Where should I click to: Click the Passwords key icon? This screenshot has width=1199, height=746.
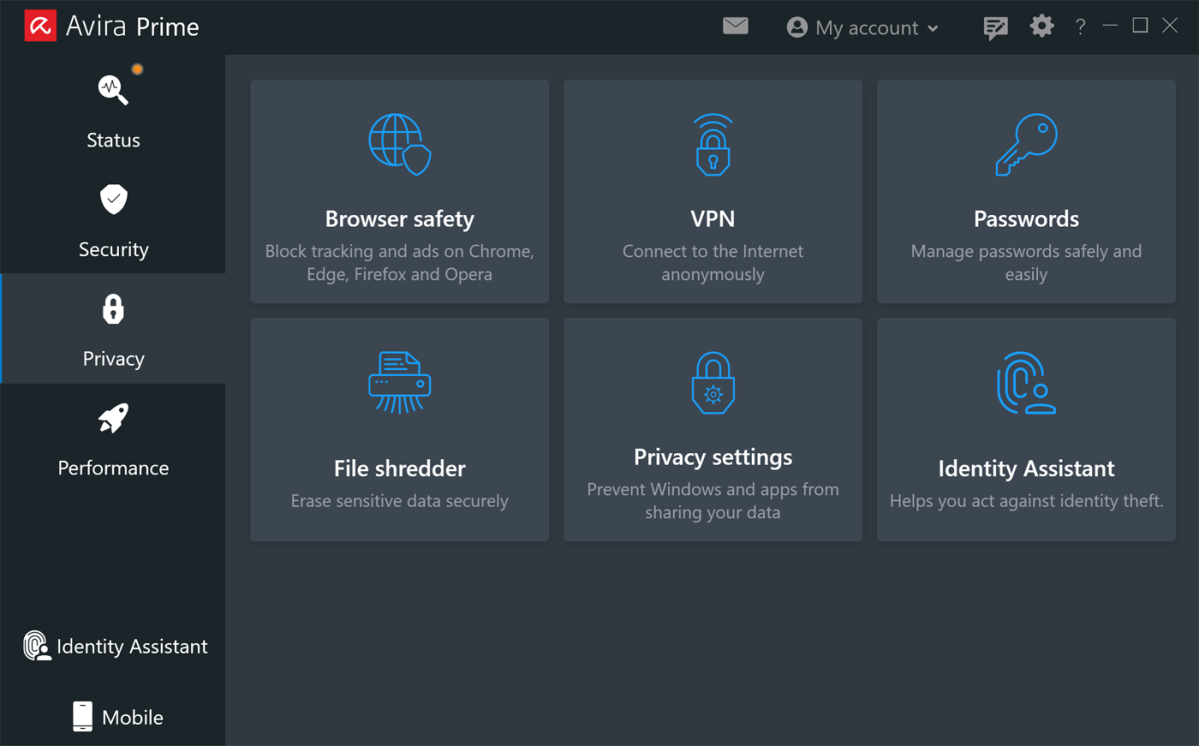1026,144
